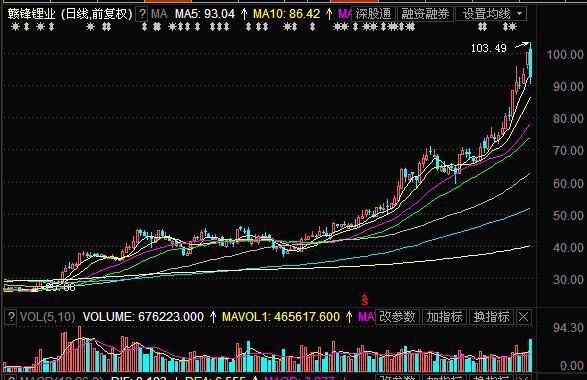The height and width of the screenshot is (380, 587).
Task: Click the 30.00 price axis label
Action: (568, 280)
